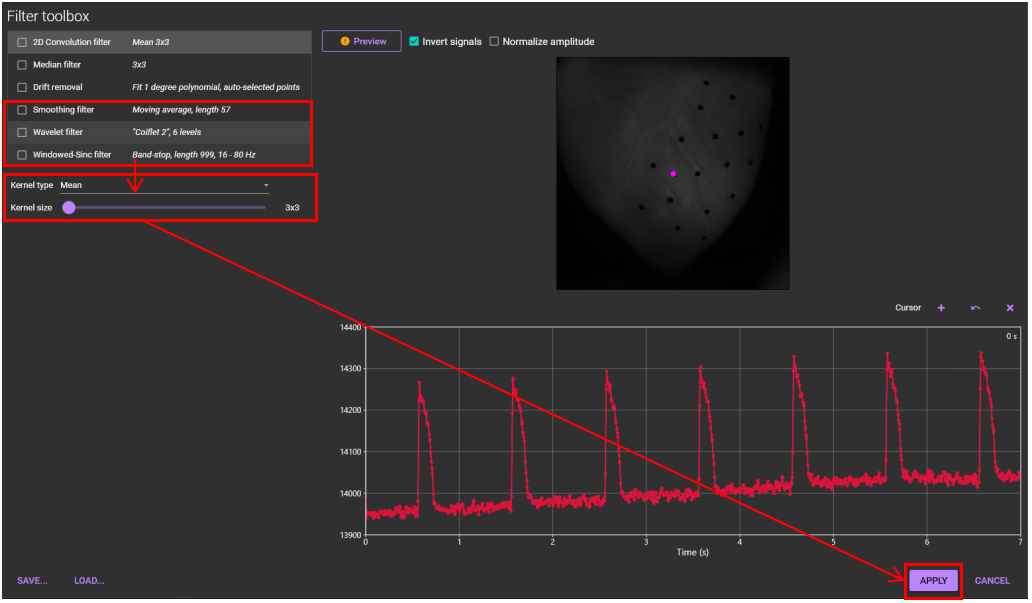Open the Kernel type dropdown
This screenshot has height=603, width=1032.
164,185
